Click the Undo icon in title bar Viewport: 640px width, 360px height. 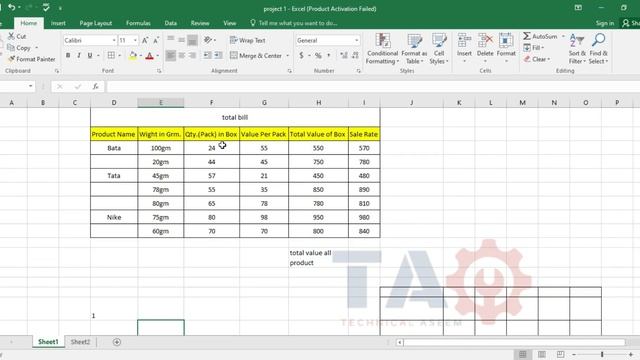pyautogui.click(x=11, y=7)
